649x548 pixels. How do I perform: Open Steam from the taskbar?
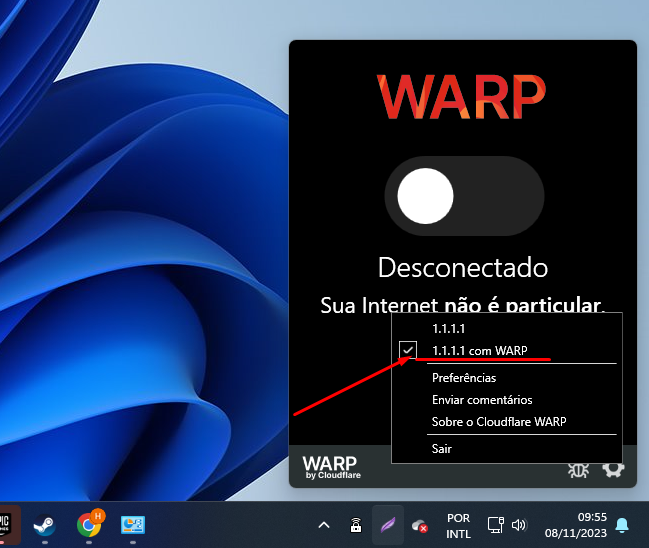(x=44, y=525)
